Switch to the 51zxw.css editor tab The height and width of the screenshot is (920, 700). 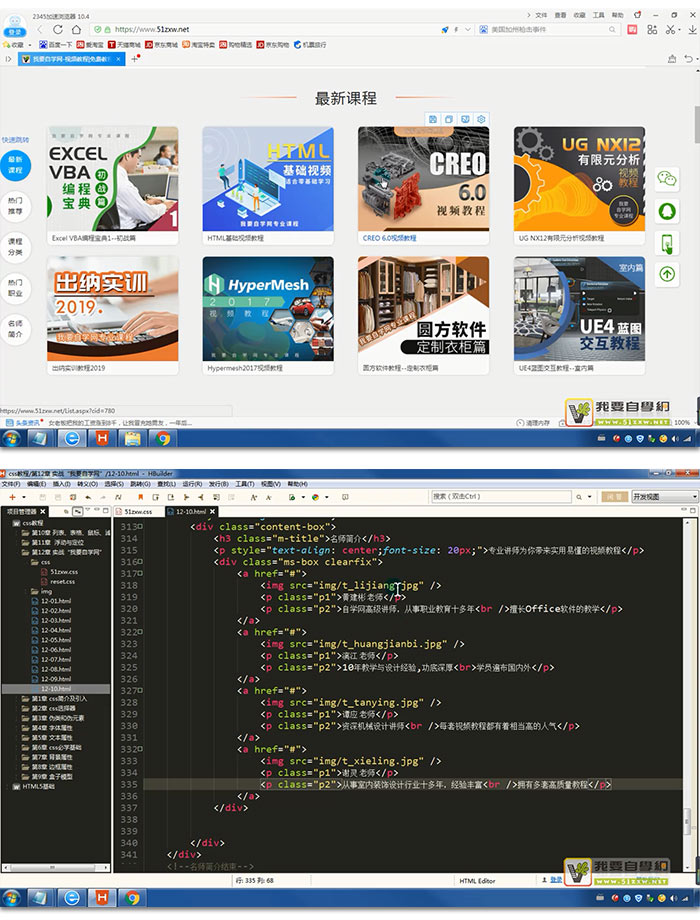(138, 512)
